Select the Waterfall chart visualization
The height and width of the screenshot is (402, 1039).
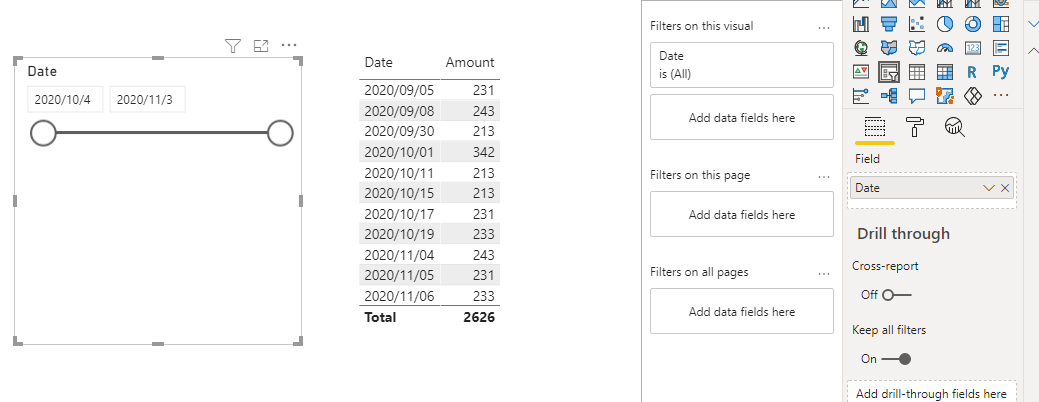coord(861,25)
